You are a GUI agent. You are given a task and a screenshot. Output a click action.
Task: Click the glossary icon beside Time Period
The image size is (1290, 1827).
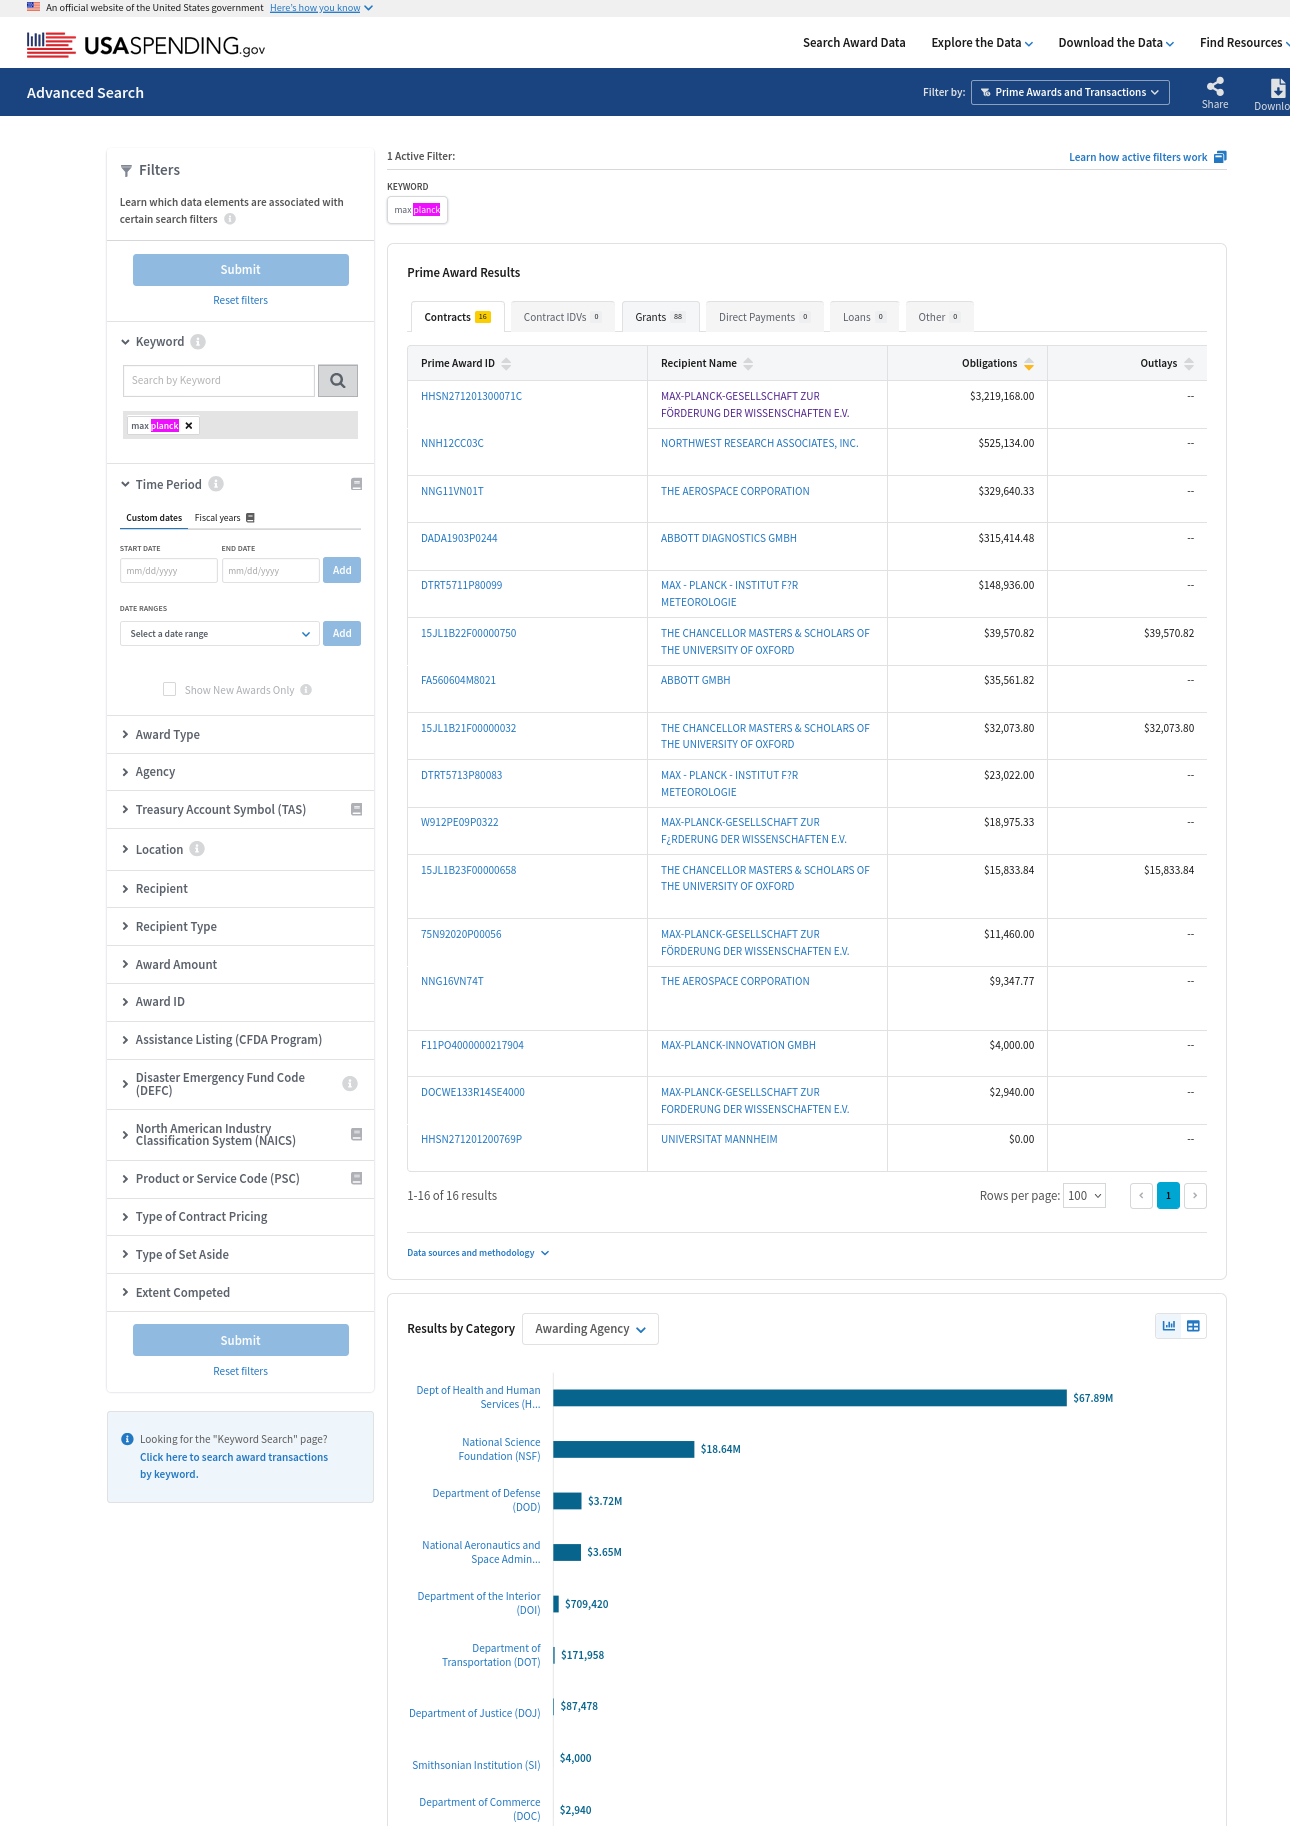(x=356, y=484)
